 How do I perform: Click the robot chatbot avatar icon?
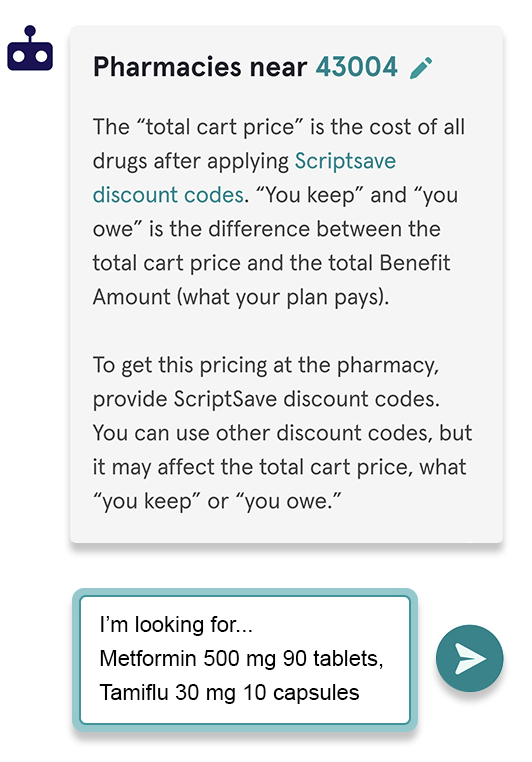click(x=30, y=48)
